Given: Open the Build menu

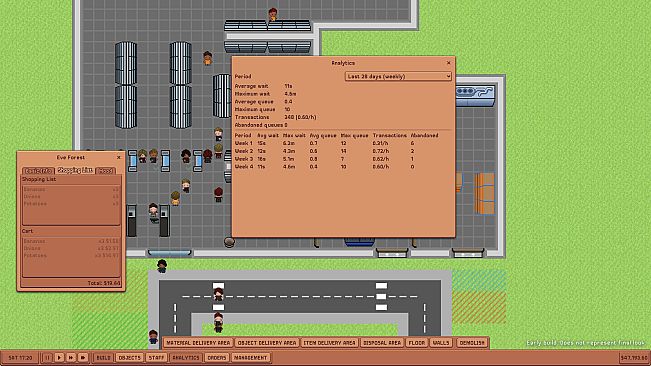Looking at the screenshot, I should [103, 357].
